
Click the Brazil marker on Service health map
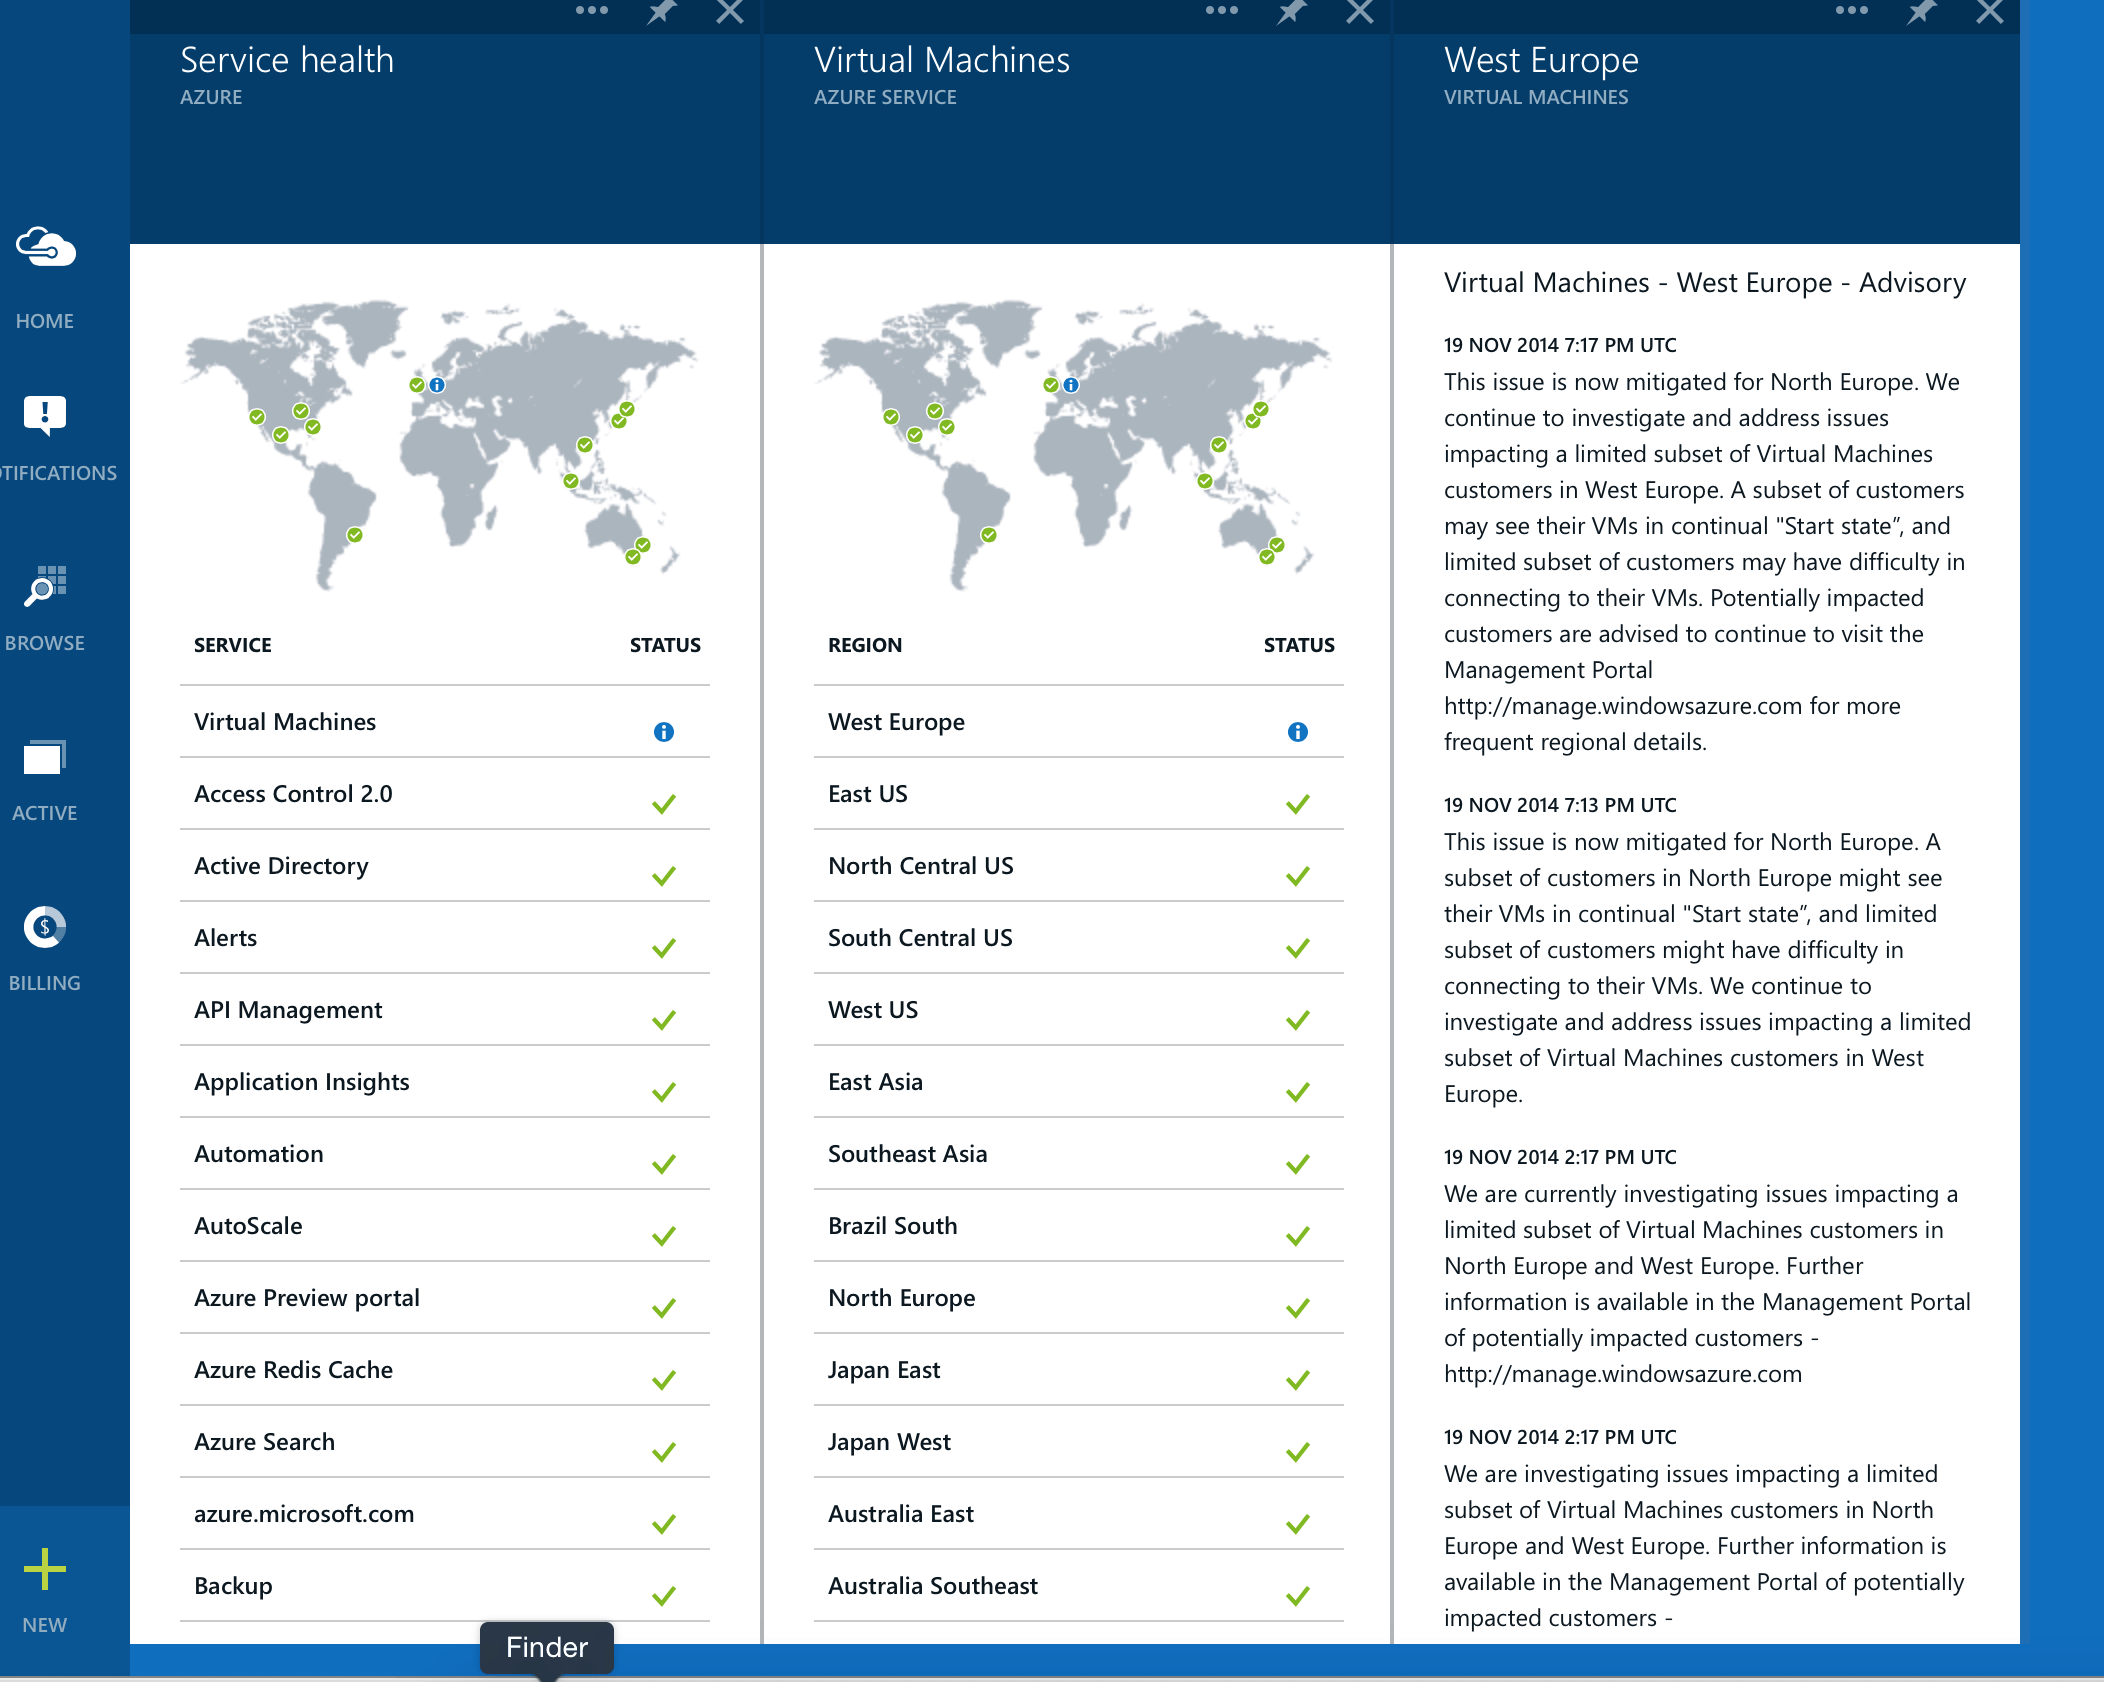[x=355, y=535]
